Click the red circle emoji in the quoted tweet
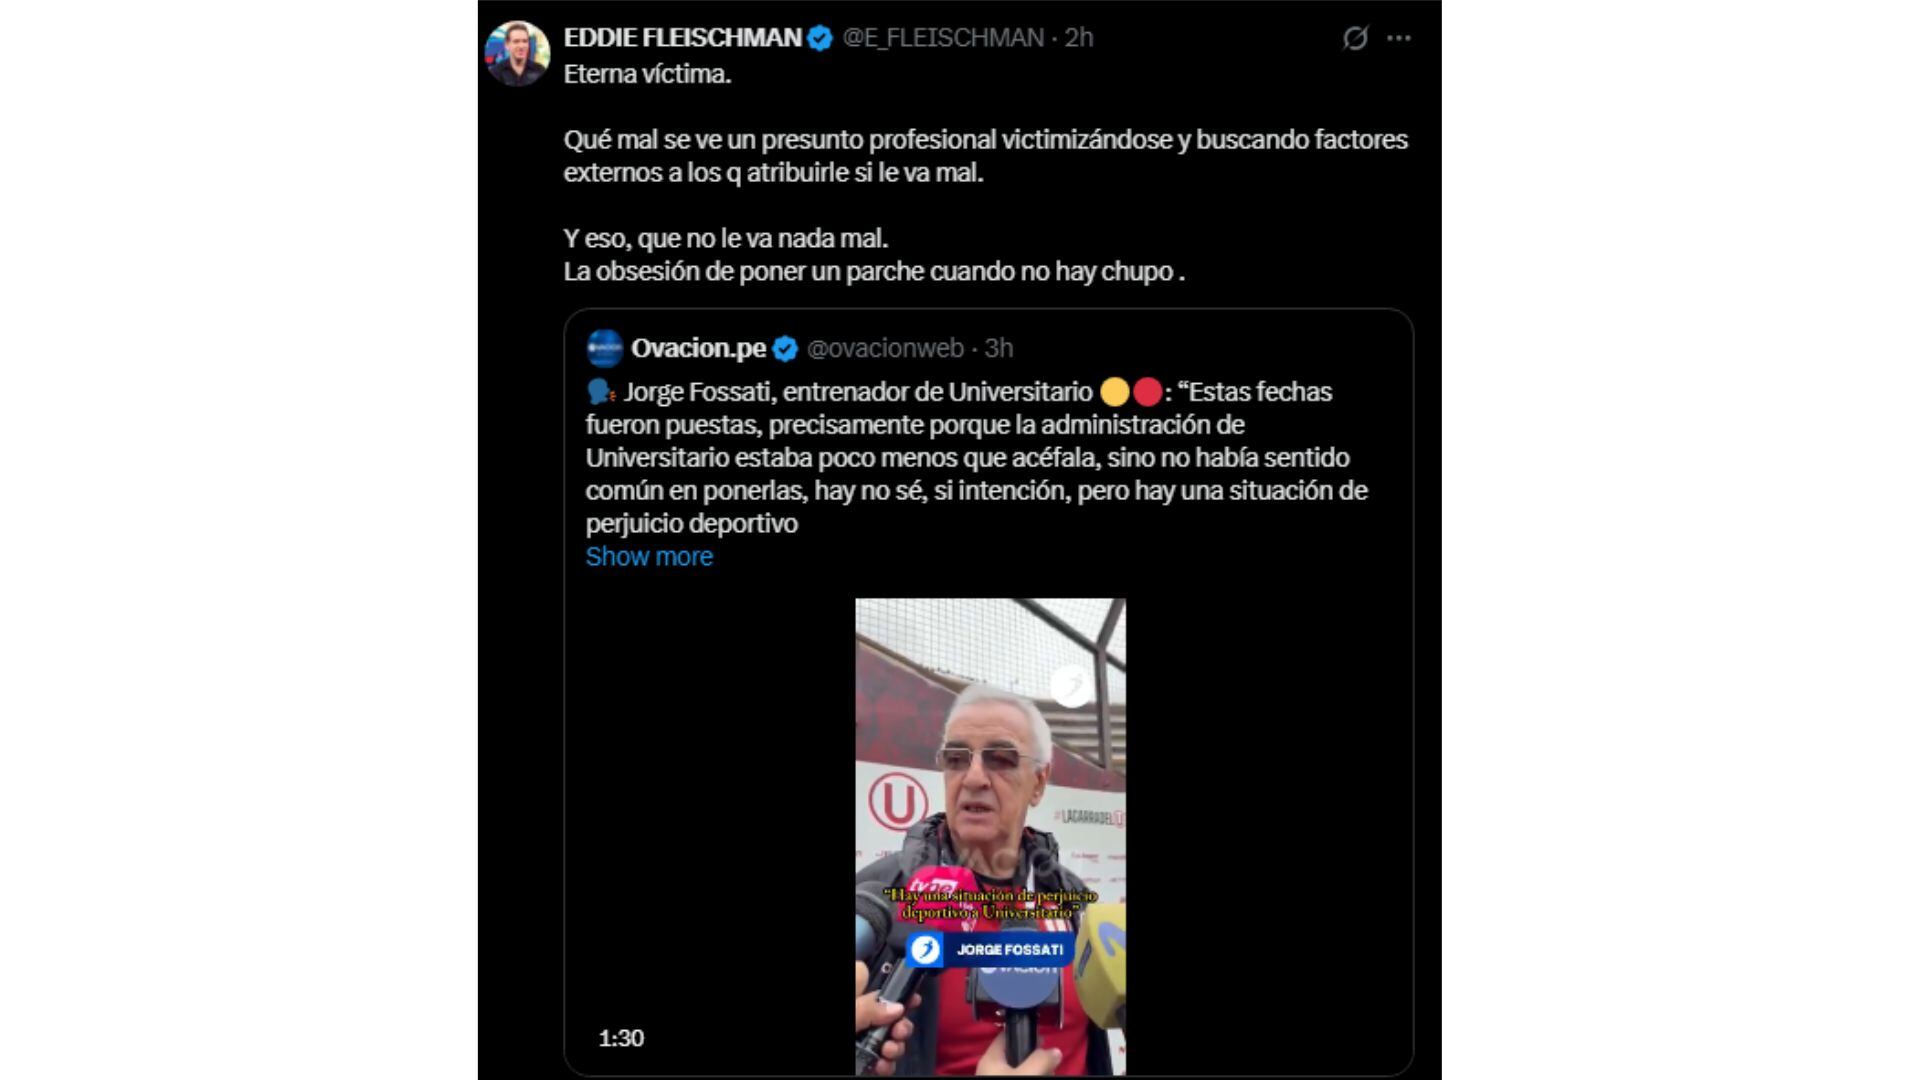 [x=1148, y=391]
